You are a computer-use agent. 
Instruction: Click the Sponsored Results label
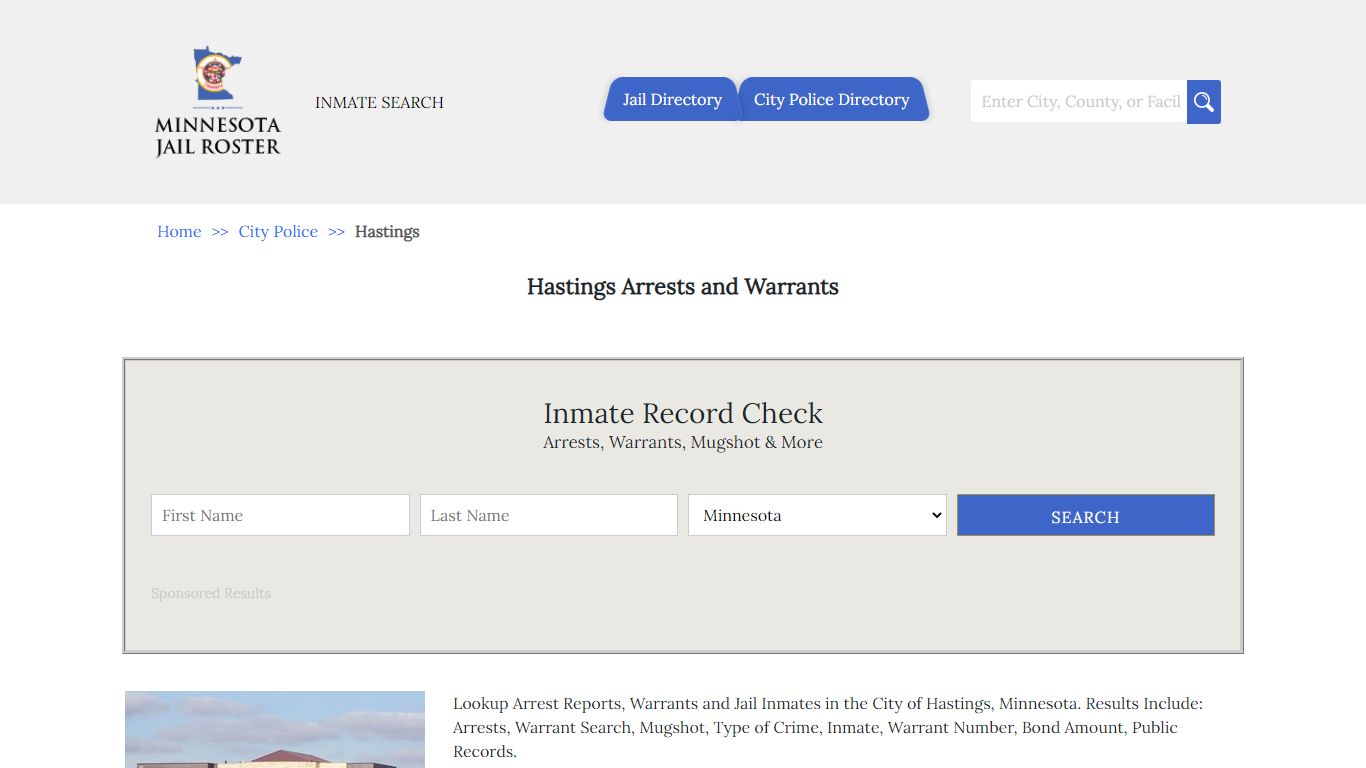click(211, 593)
